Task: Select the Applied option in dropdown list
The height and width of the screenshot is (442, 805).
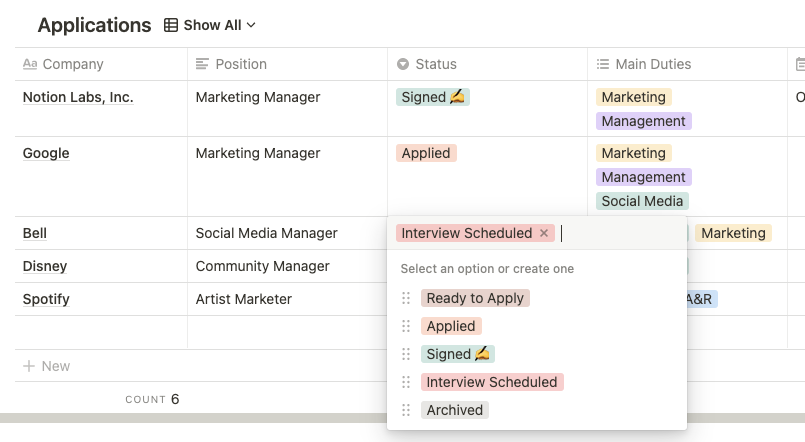Action: (451, 326)
